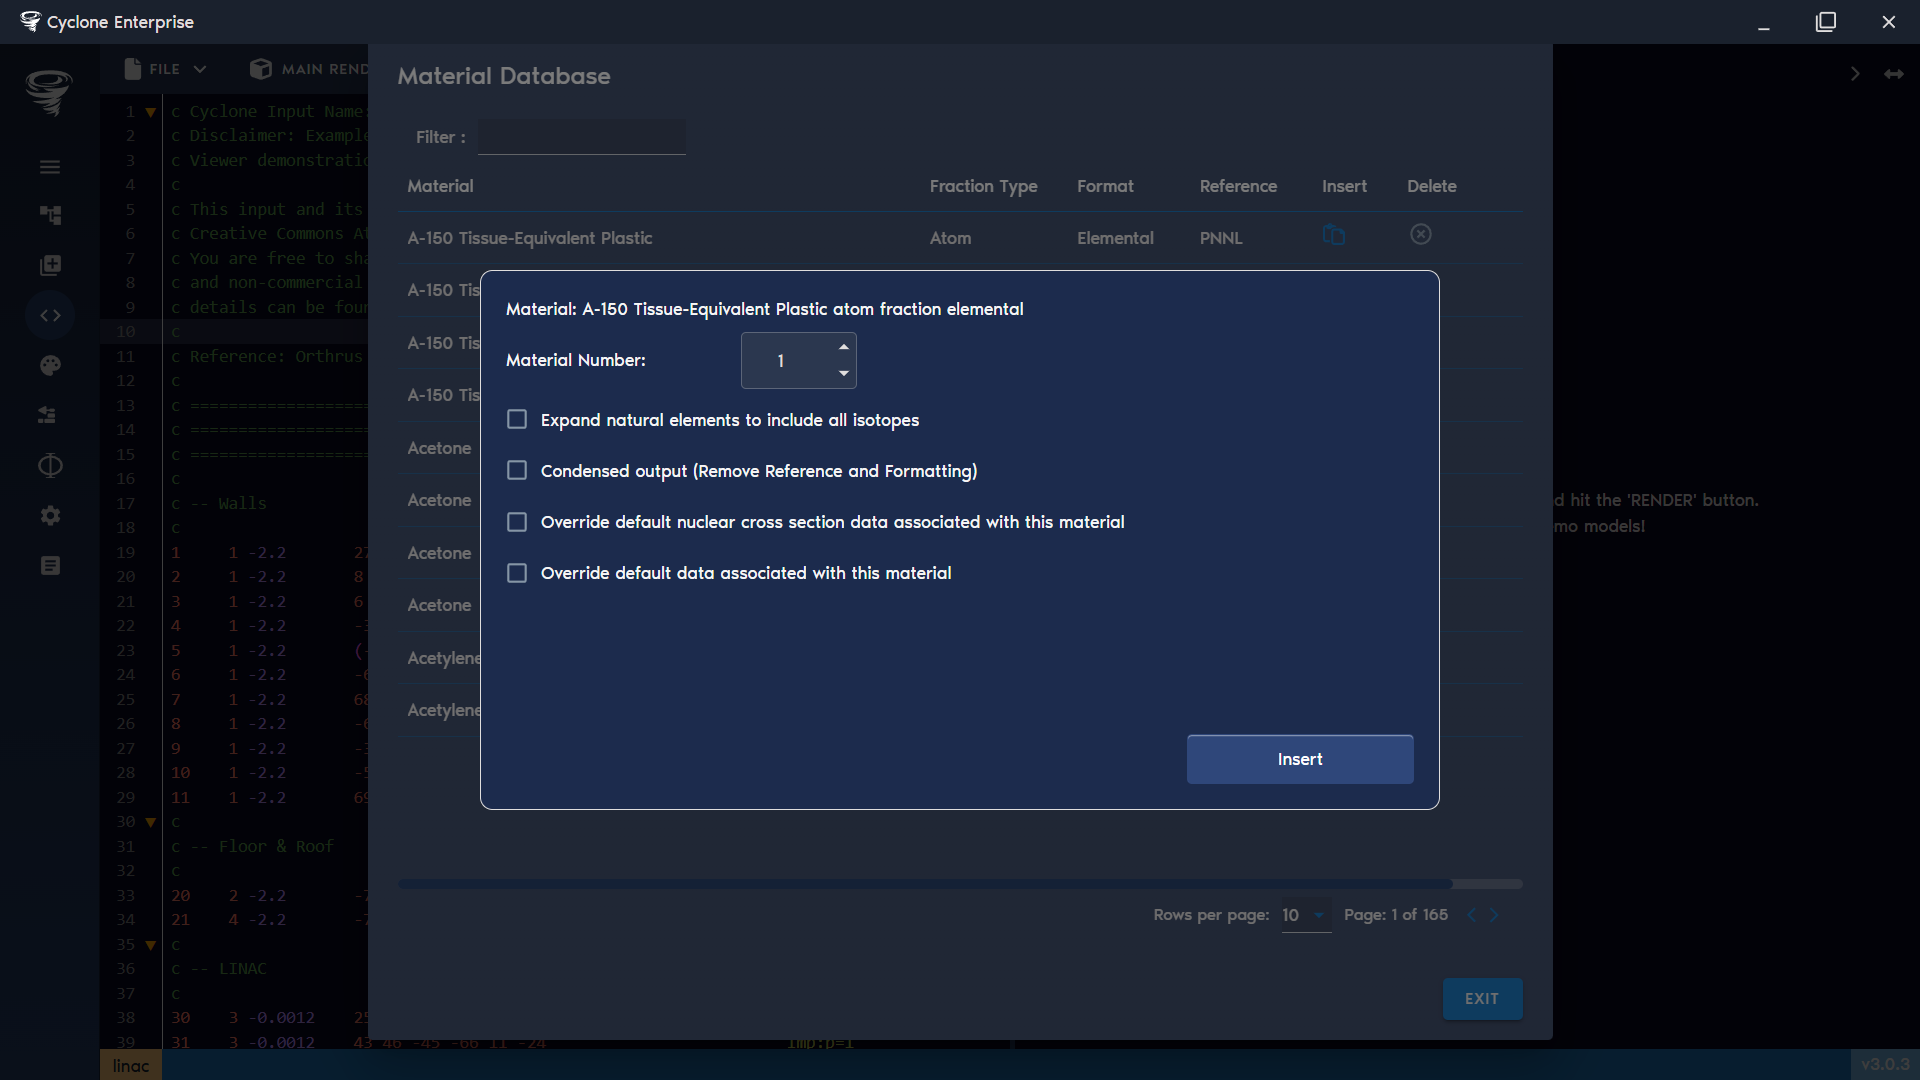Select the geometry tree icon in sidebar
This screenshot has width=1920, height=1080.
pyautogui.click(x=50, y=215)
